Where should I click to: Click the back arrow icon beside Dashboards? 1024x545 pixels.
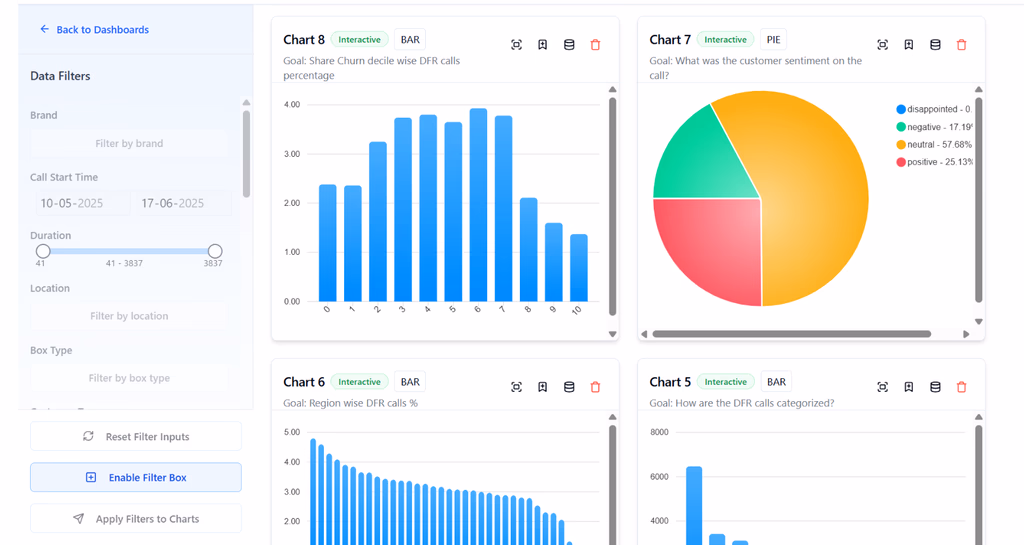tap(44, 29)
